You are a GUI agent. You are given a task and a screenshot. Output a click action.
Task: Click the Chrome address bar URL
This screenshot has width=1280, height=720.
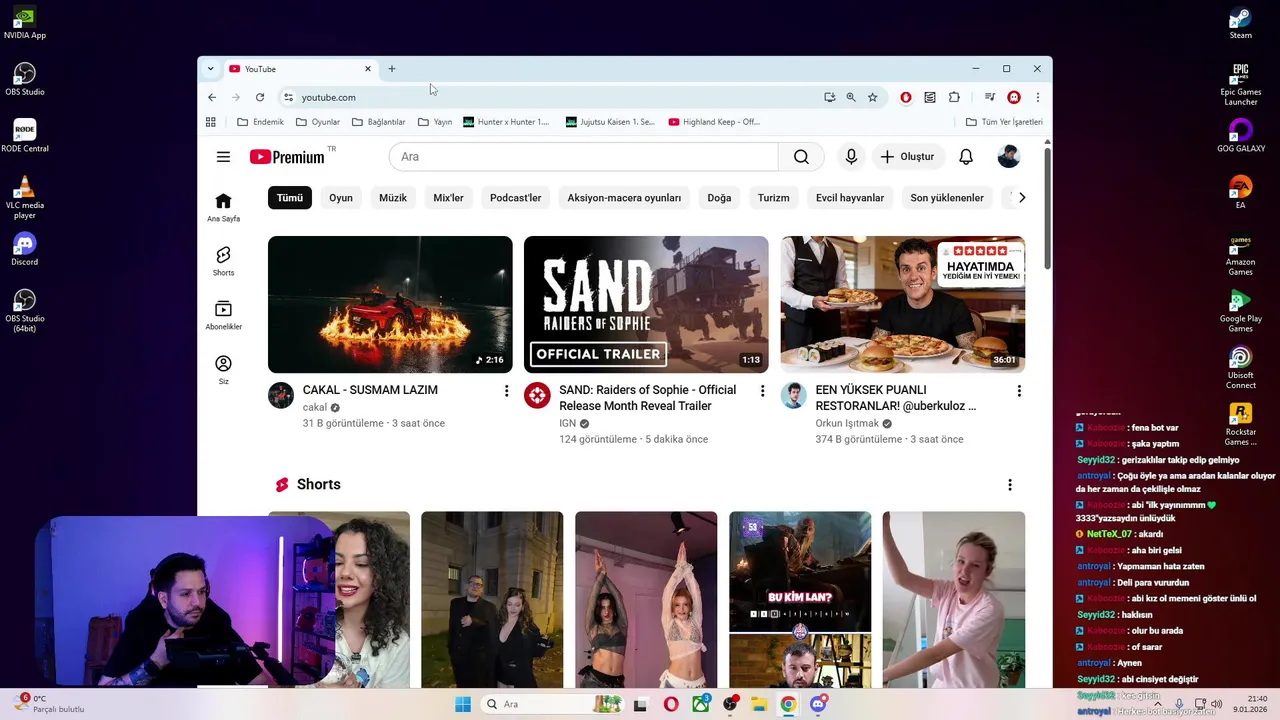[x=329, y=97]
